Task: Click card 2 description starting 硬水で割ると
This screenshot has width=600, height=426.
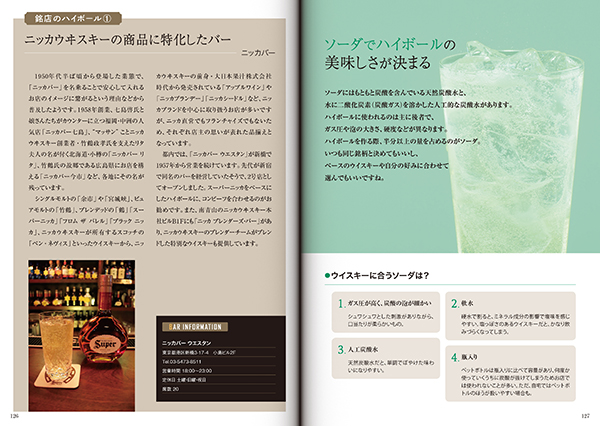Action: pyautogui.click(x=515, y=324)
